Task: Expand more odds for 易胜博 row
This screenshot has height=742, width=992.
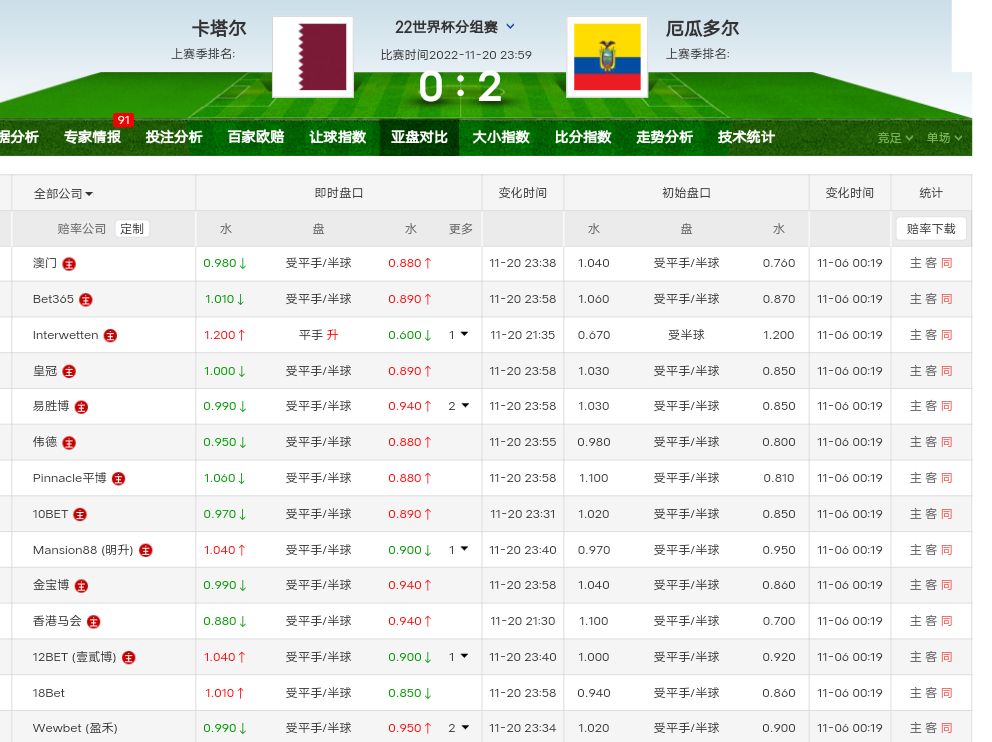Action: [458, 406]
